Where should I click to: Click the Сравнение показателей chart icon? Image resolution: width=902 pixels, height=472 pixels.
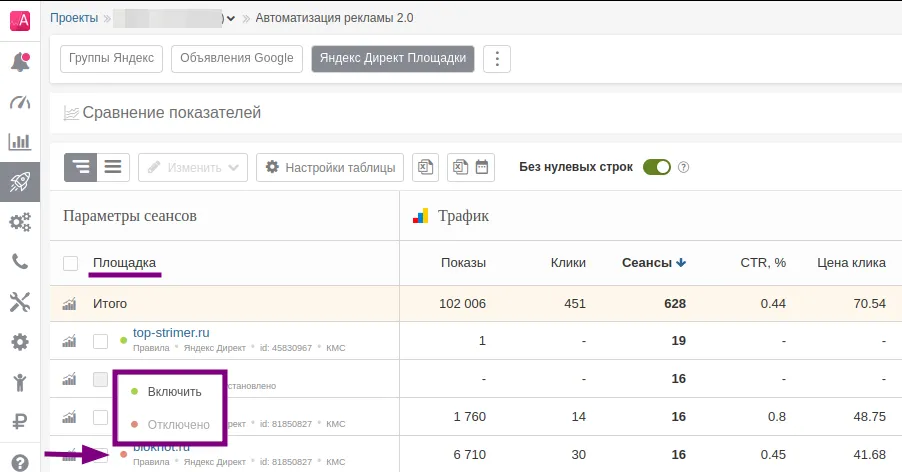(71, 113)
